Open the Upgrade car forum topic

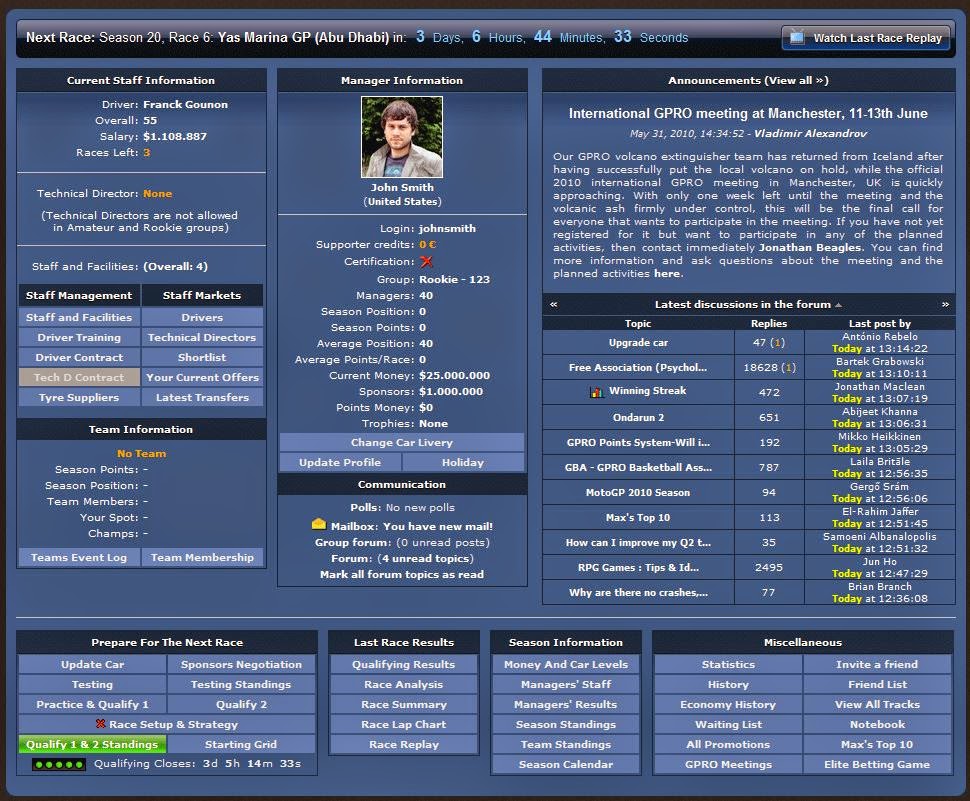pos(638,343)
